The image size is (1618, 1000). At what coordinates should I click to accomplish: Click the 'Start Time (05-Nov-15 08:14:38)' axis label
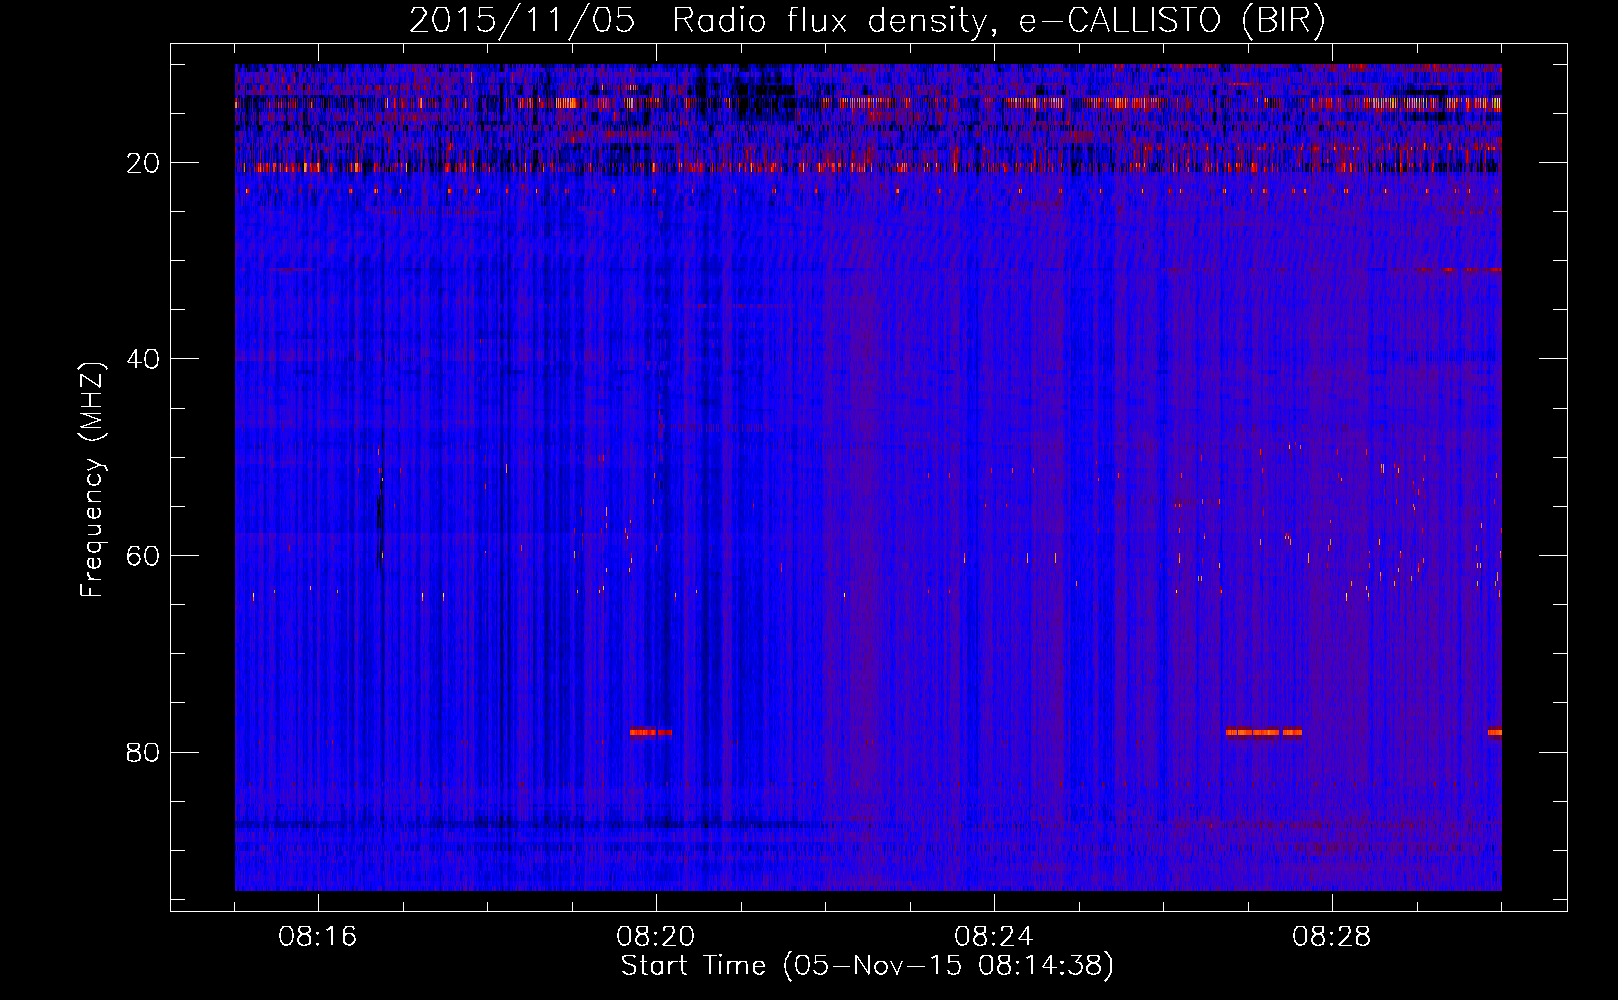[867, 967]
